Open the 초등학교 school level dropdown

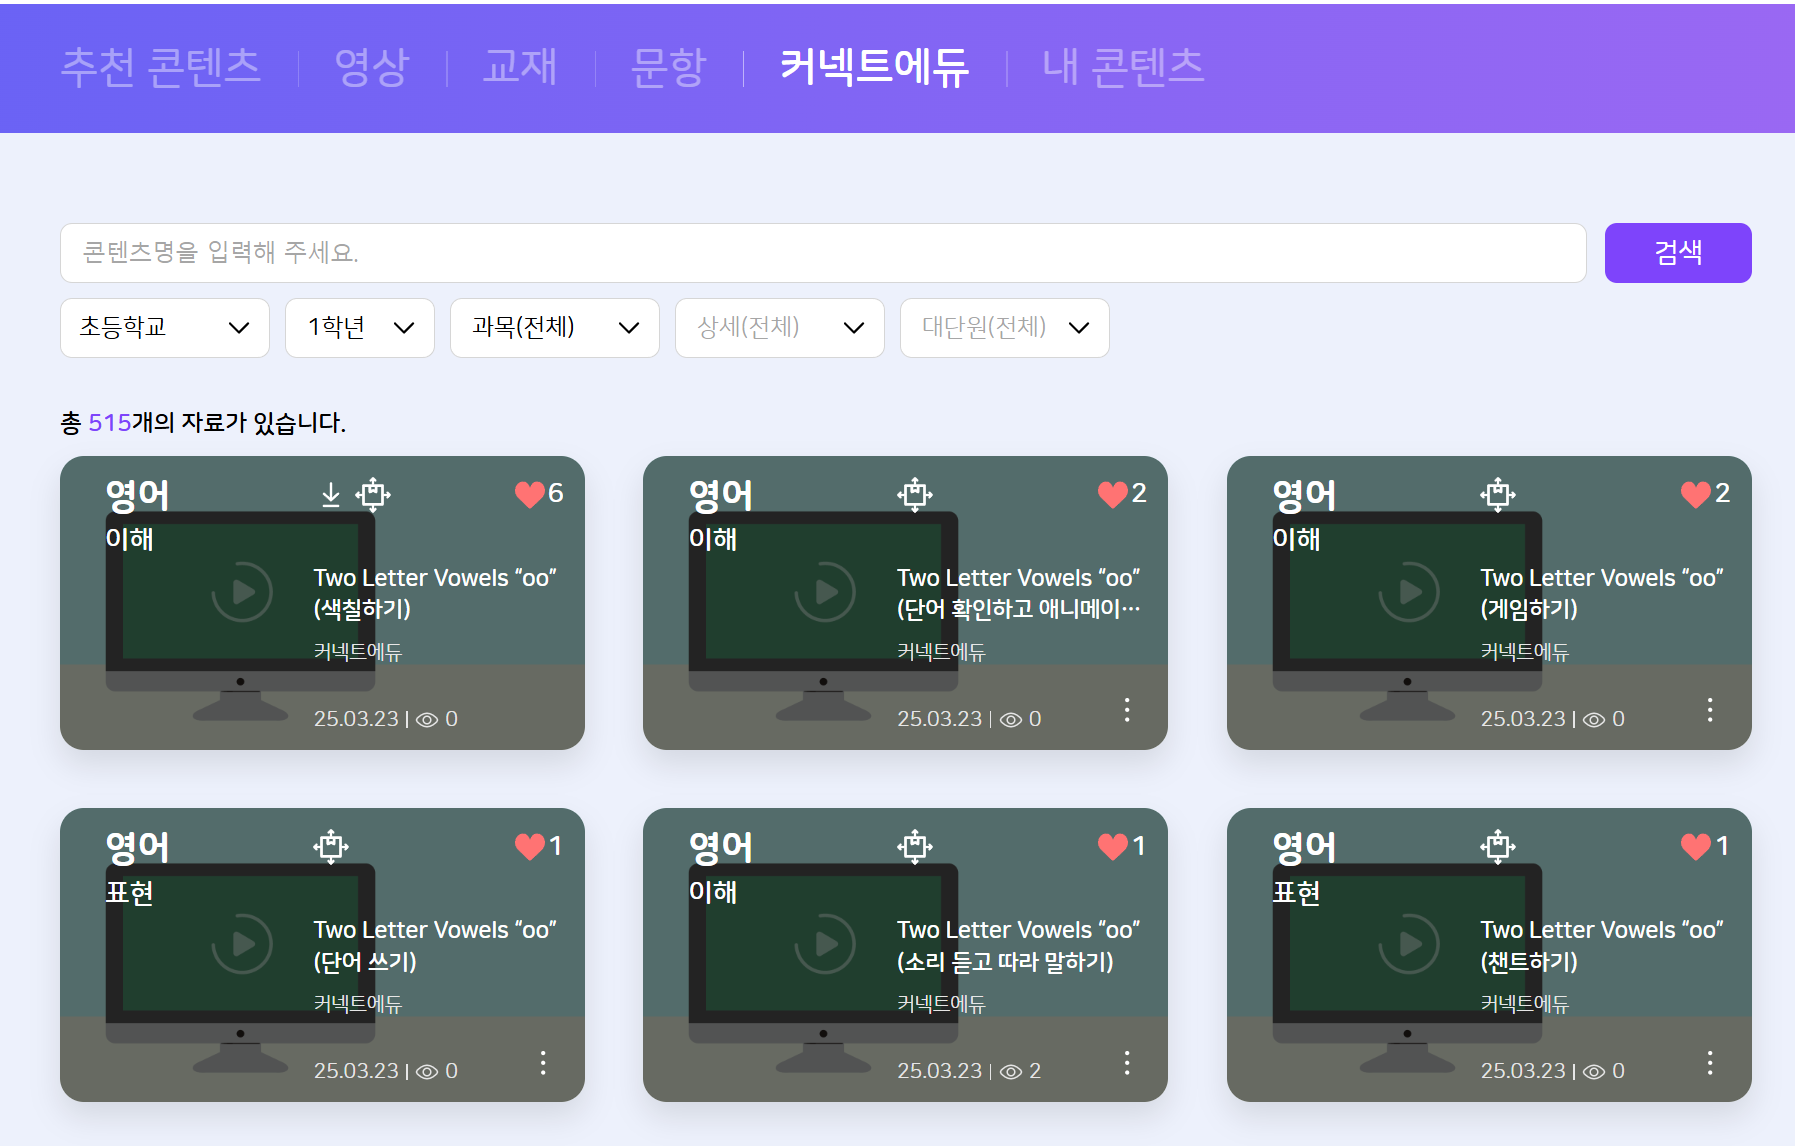click(x=165, y=328)
